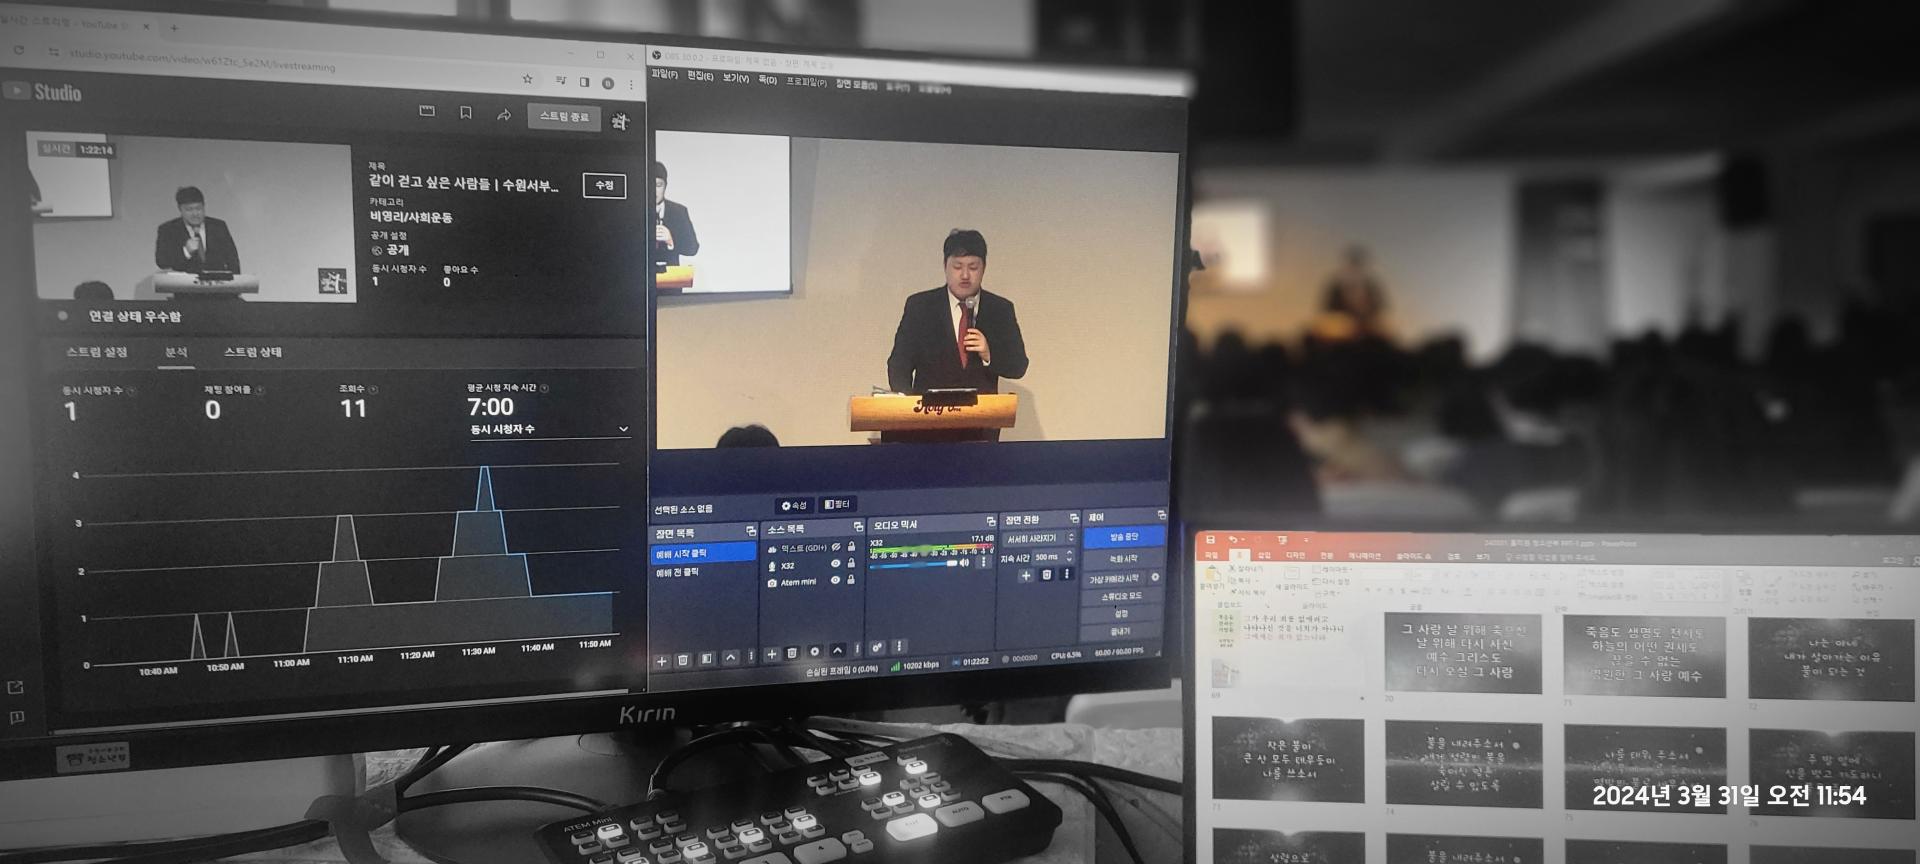Add a new scene transition in OBS
This screenshot has width=1920, height=864.
pyautogui.click(x=1026, y=575)
